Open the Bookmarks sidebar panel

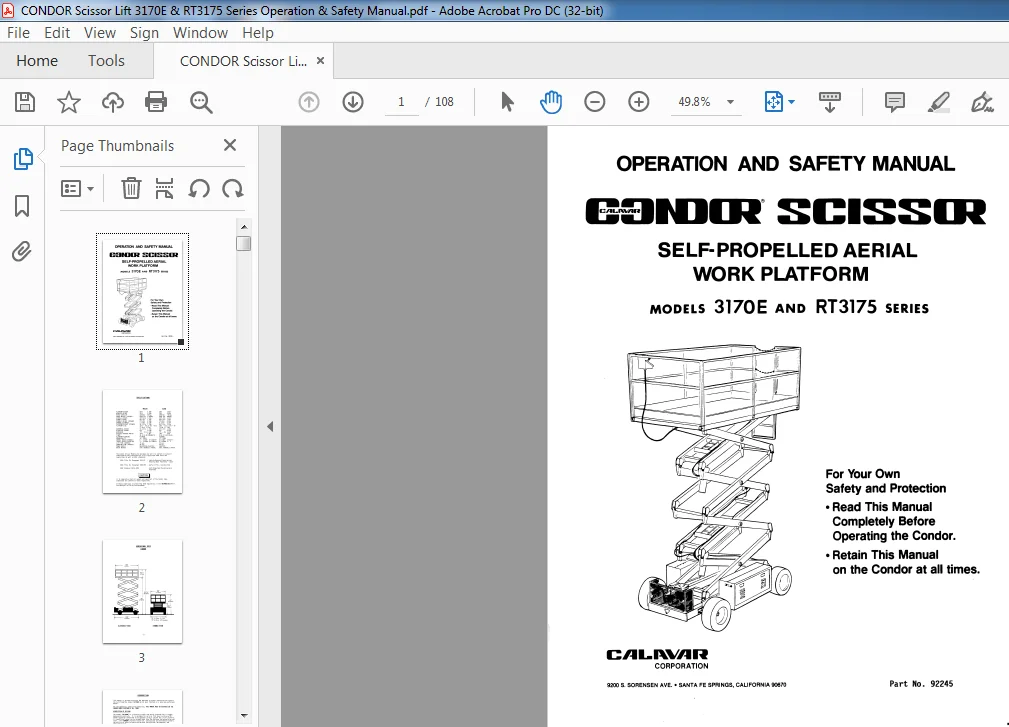(x=22, y=206)
